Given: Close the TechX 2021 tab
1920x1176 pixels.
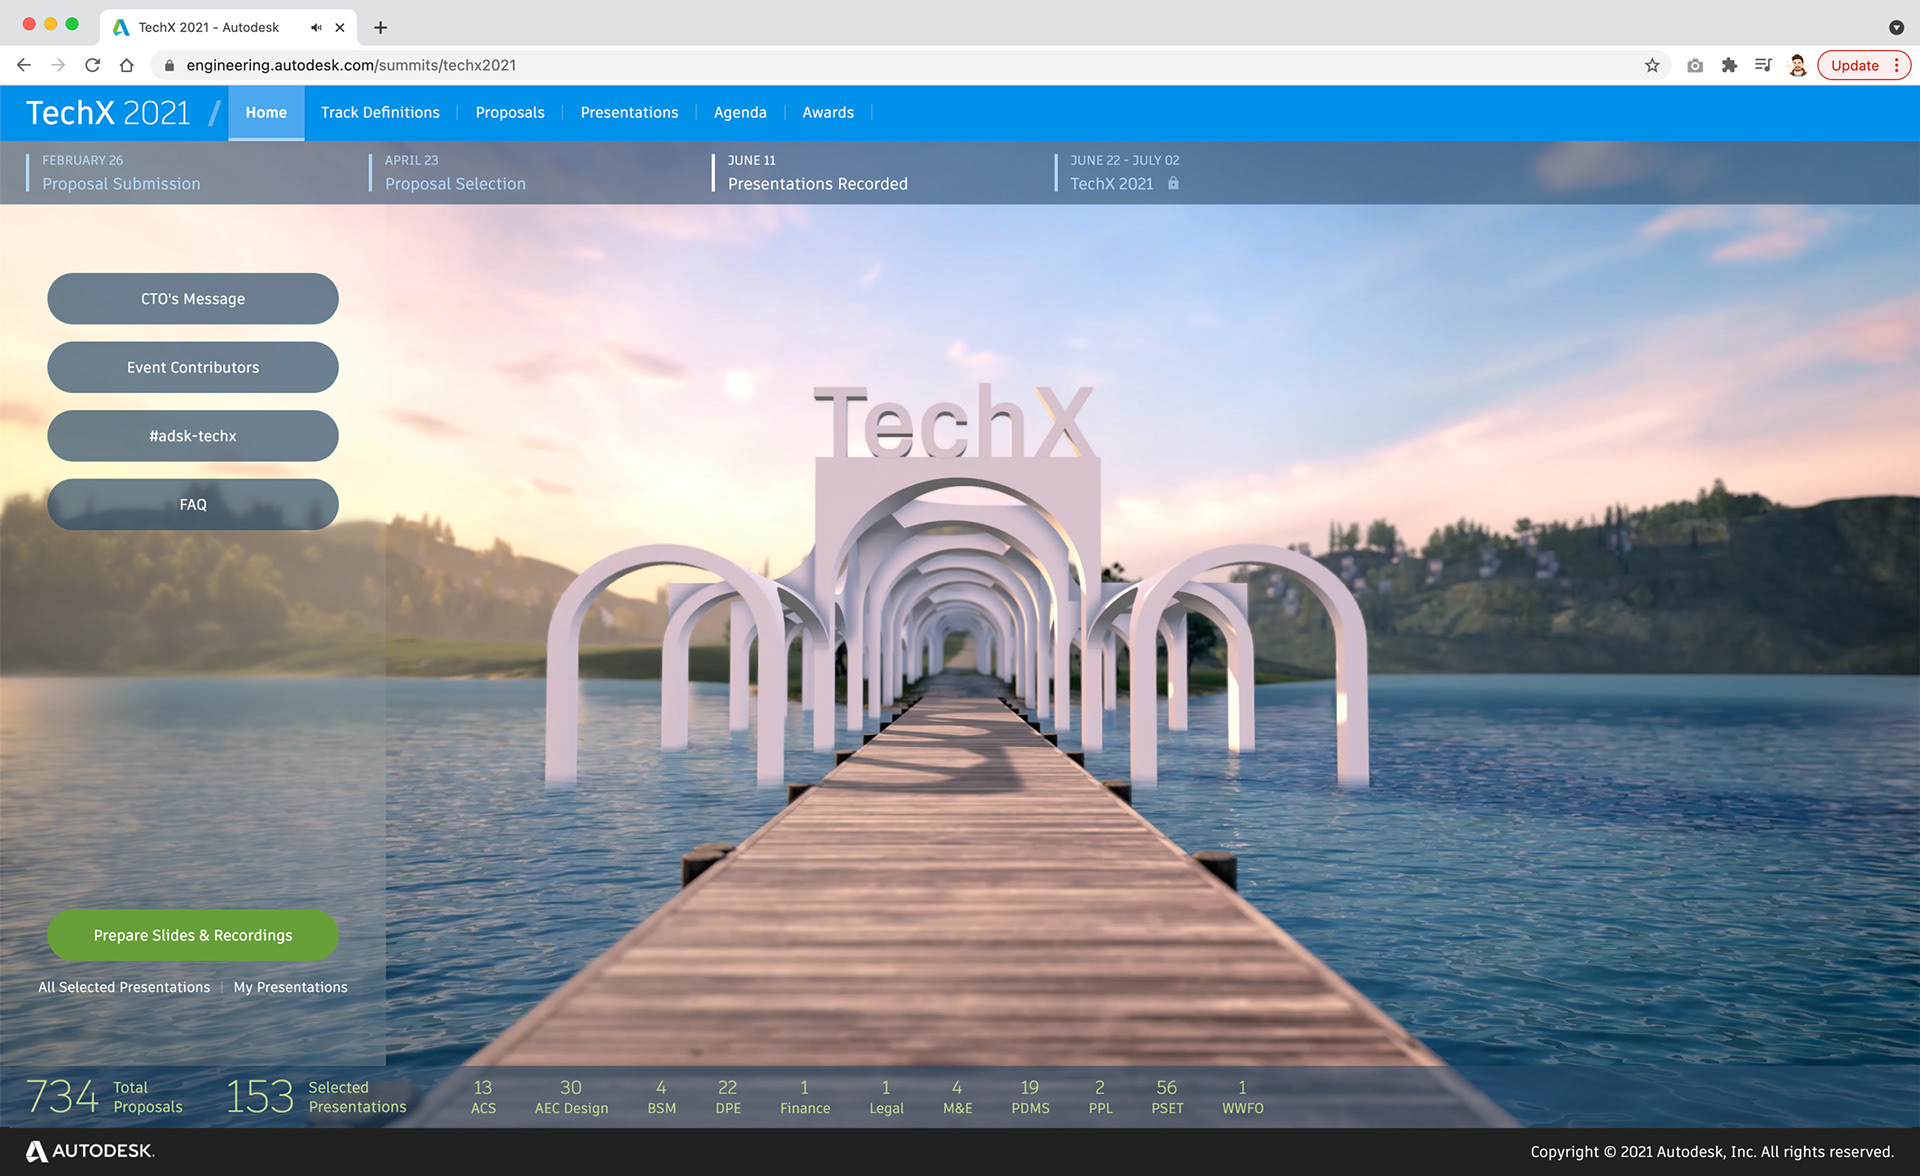Looking at the screenshot, I should [340, 27].
